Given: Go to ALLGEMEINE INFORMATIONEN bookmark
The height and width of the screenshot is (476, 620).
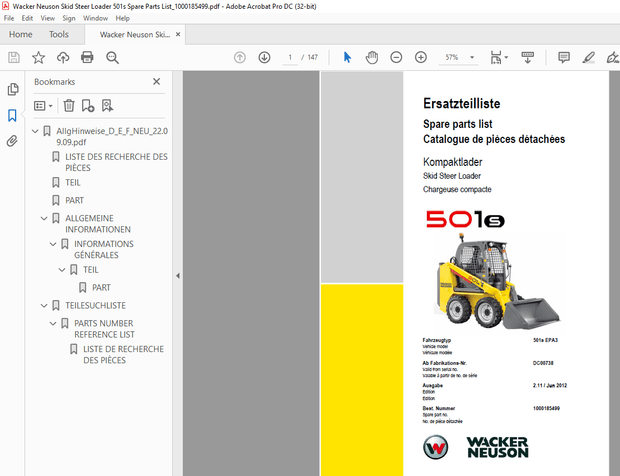Looking at the screenshot, I should click(x=98, y=224).
